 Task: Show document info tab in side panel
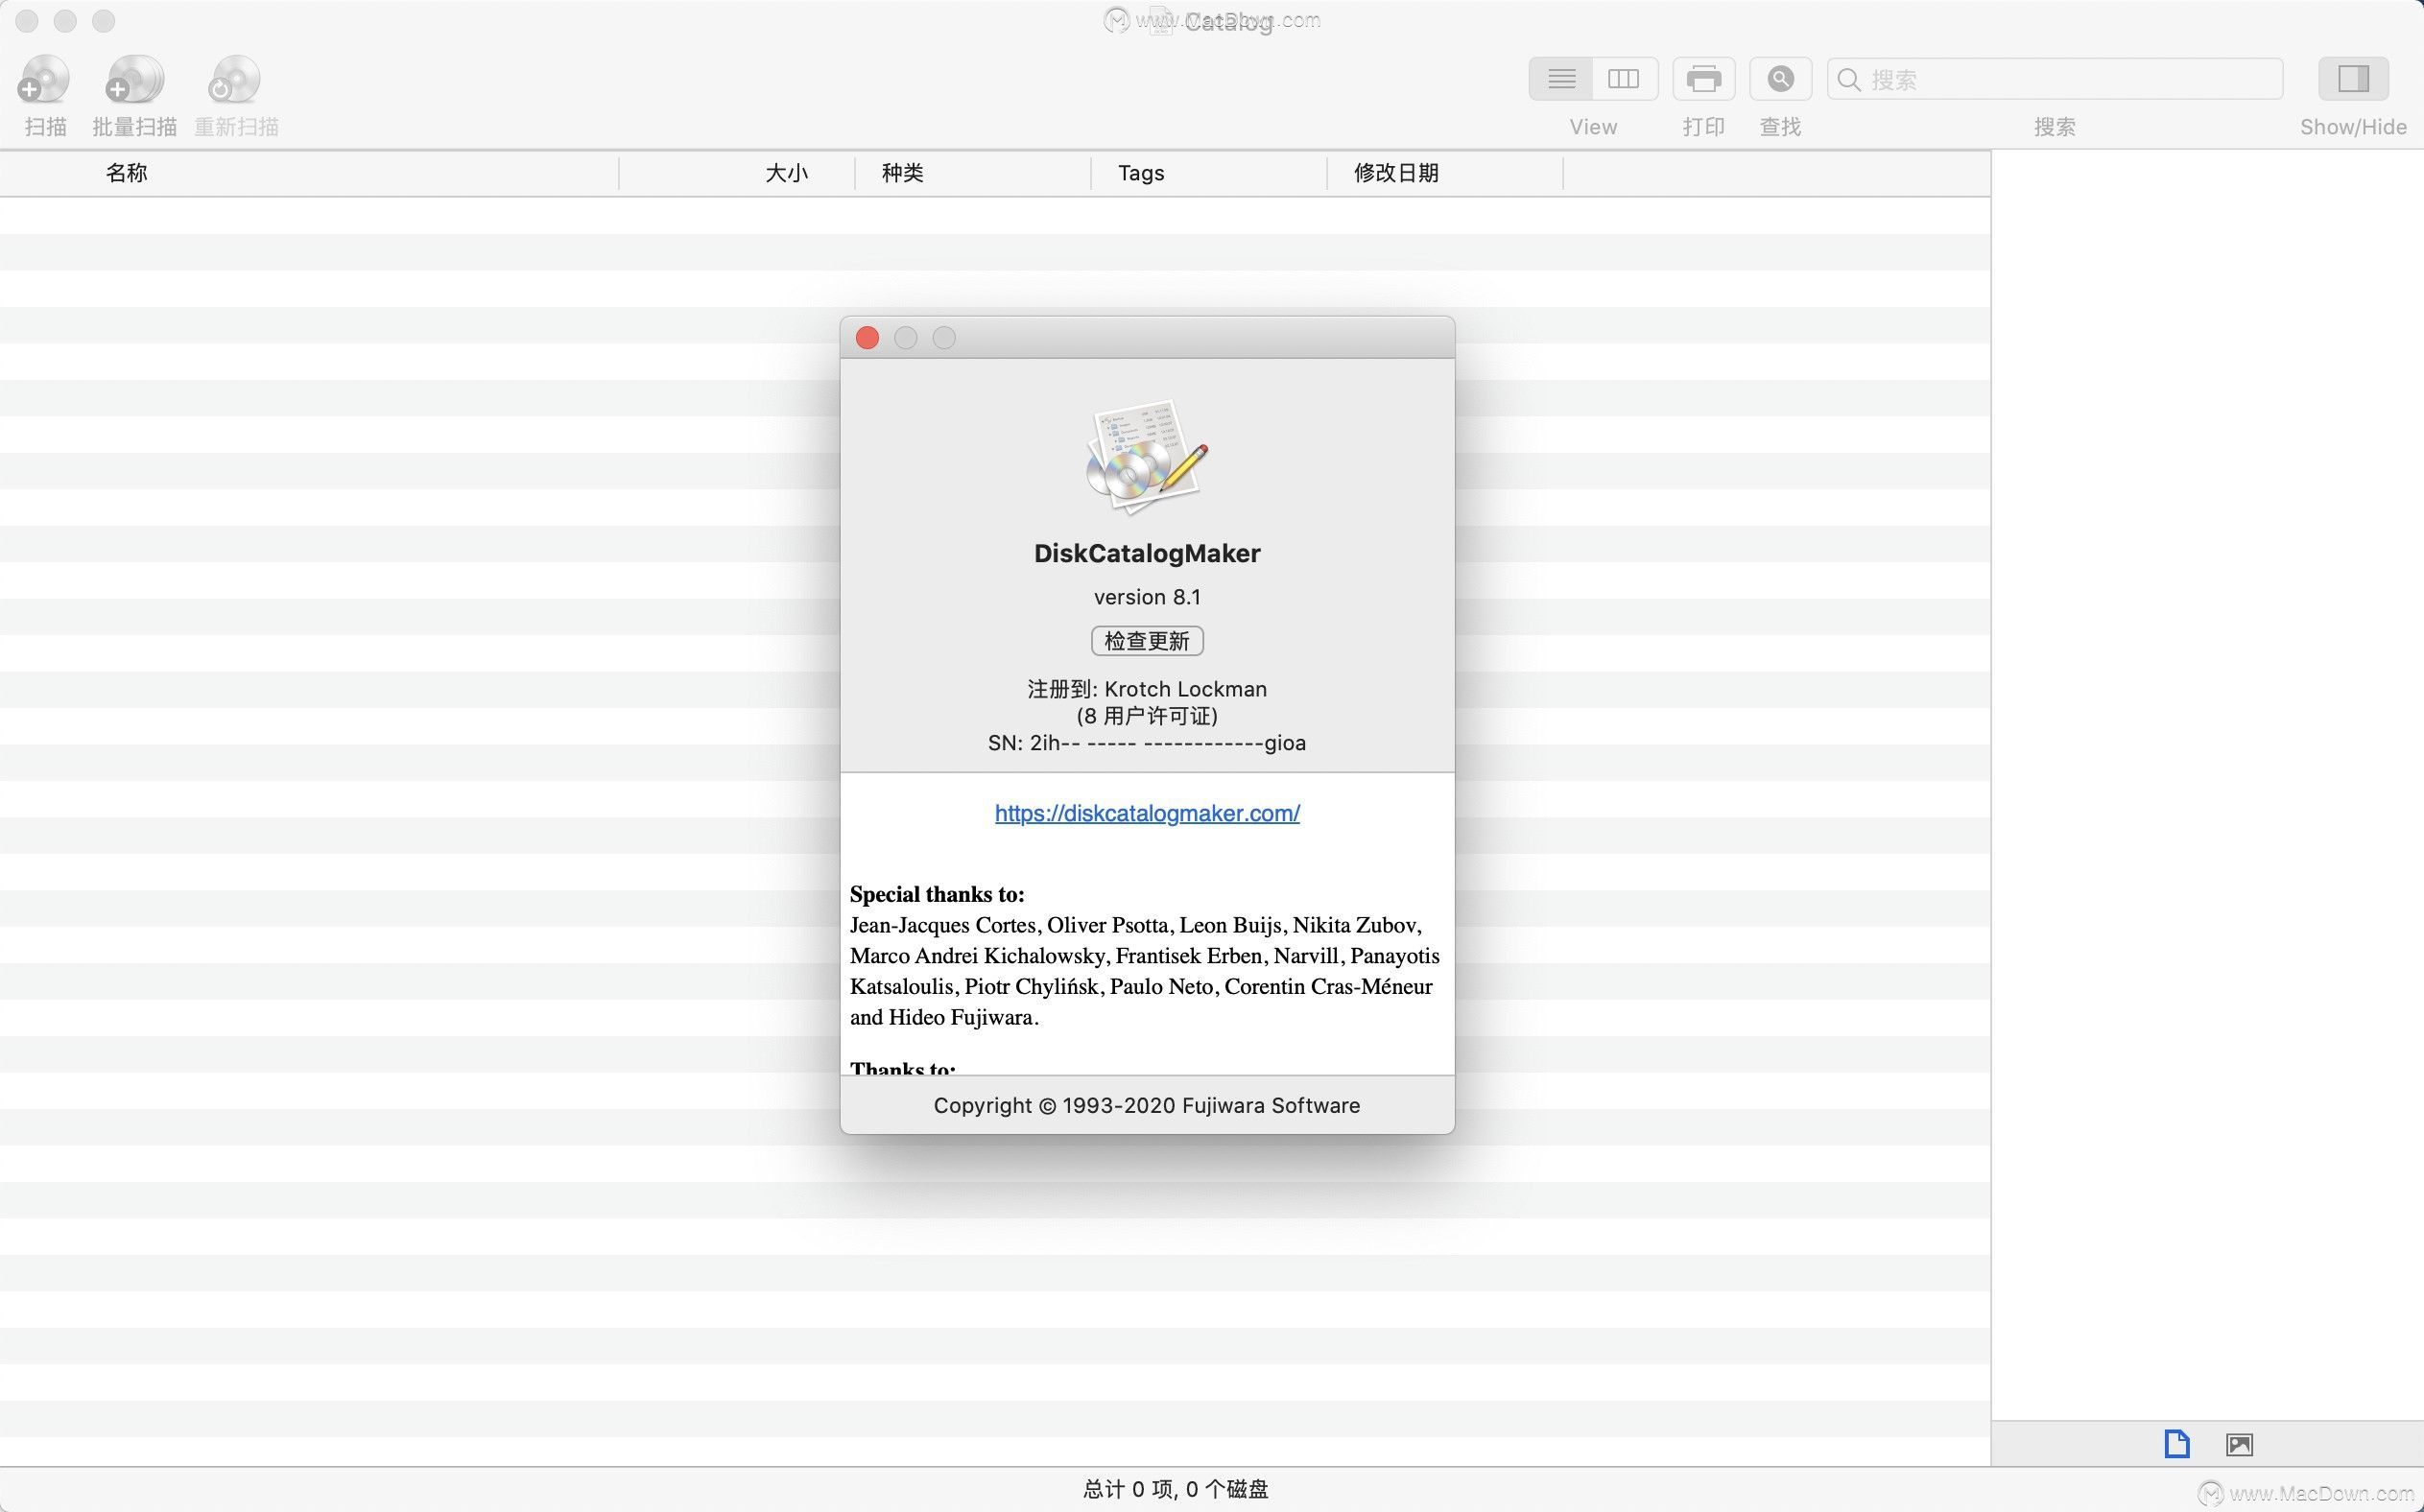2177,1444
